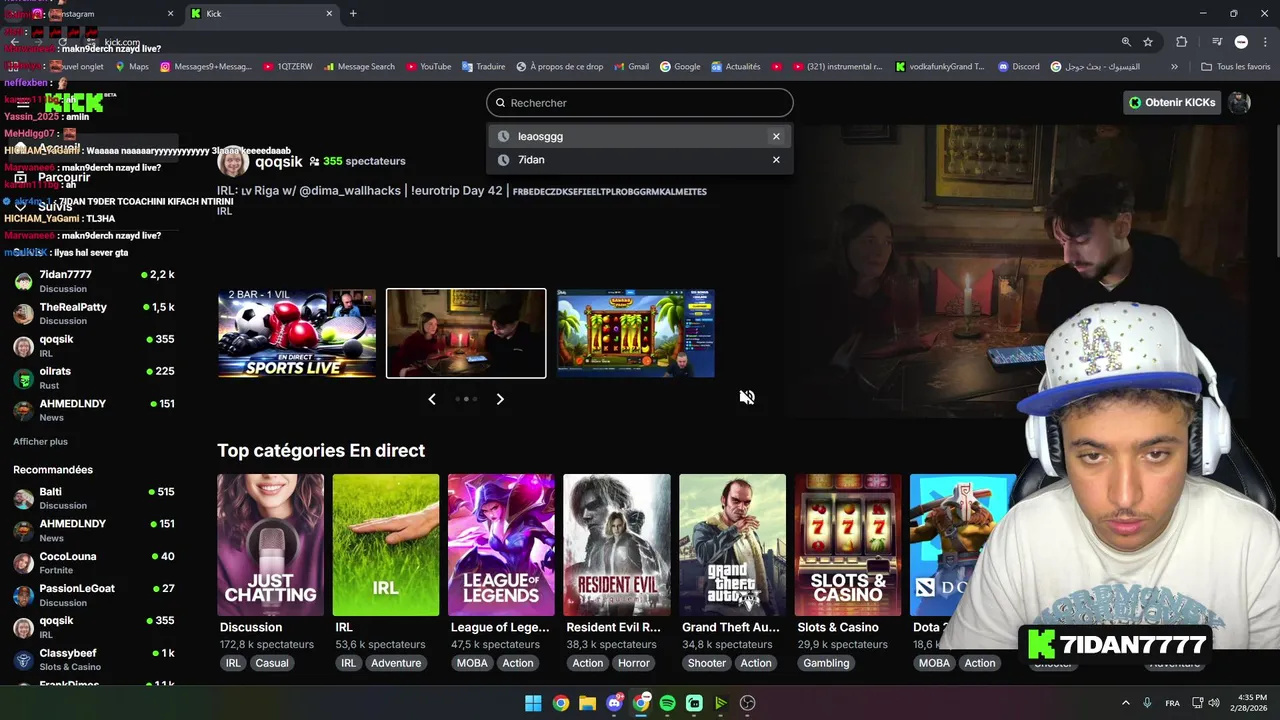Open the Message Search bookmark
The height and width of the screenshot is (720, 1280).
pyautogui.click(x=359, y=67)
